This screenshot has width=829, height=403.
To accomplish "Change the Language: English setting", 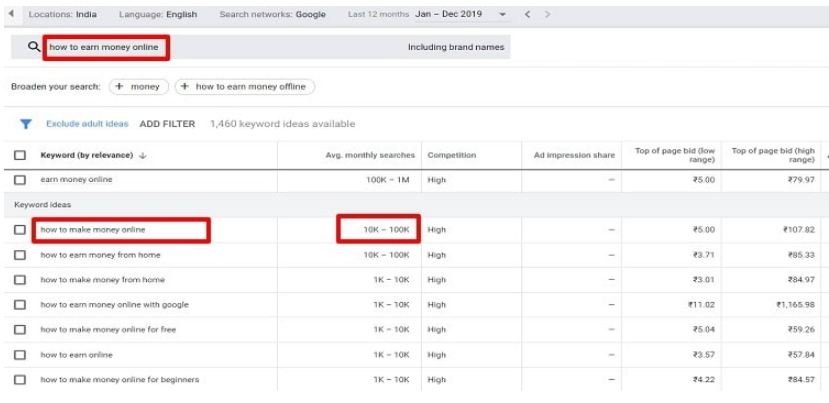I will click(158, 15).
